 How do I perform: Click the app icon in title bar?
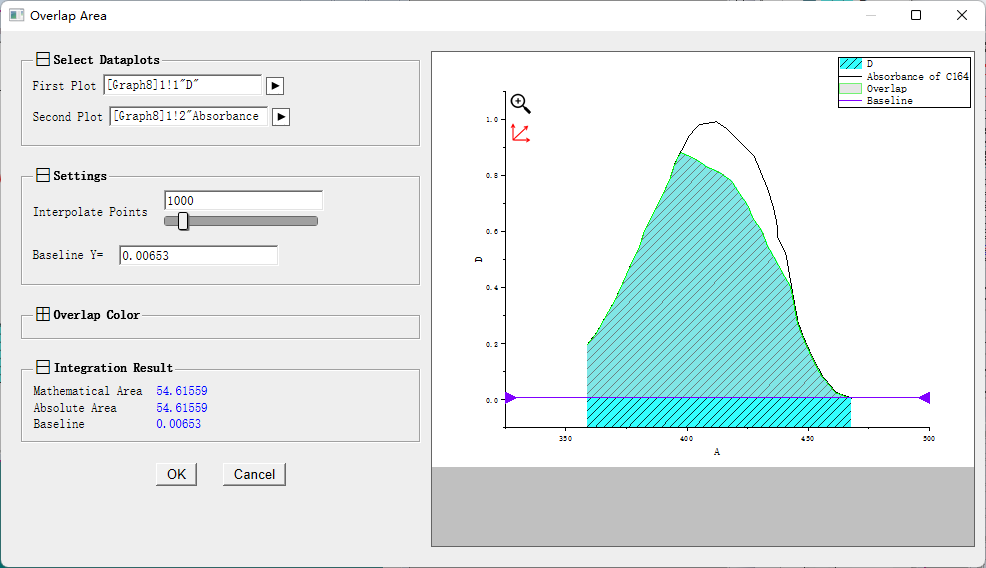click(16, 15)
